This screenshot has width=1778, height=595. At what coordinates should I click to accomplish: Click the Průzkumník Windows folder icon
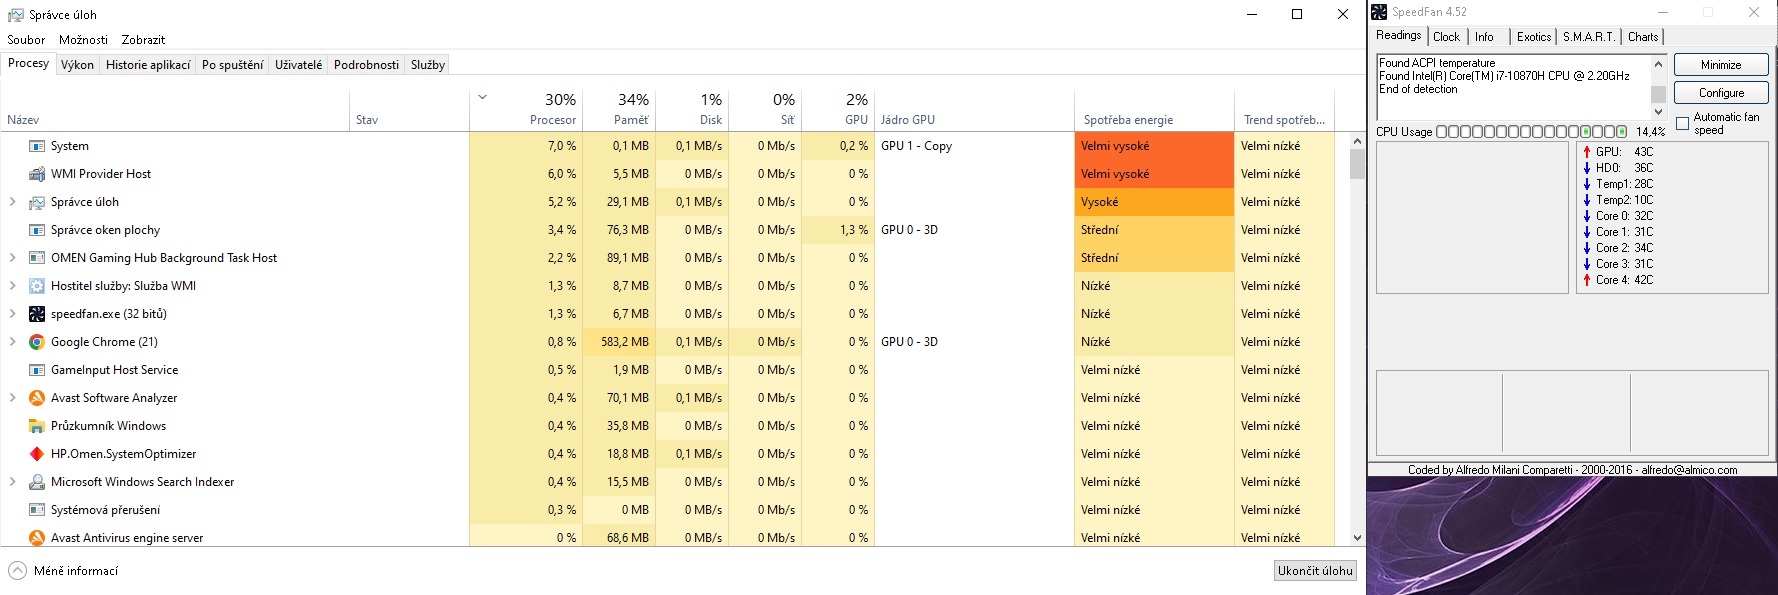[37, 426]
